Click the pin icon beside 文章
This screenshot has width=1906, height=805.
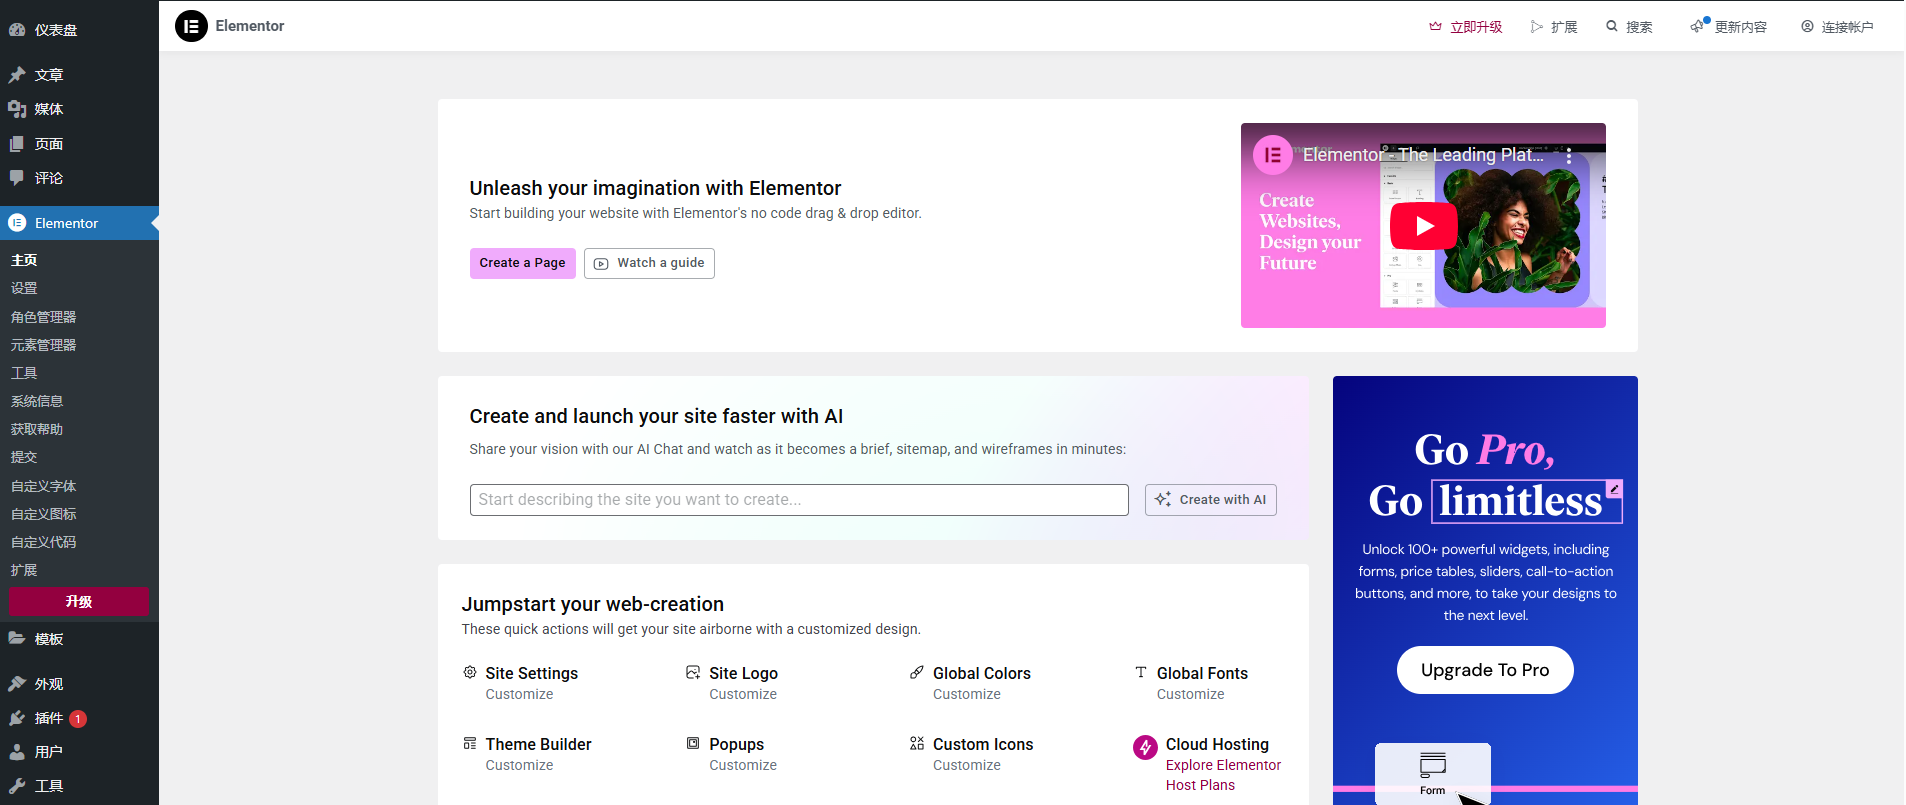pos(17,75)
